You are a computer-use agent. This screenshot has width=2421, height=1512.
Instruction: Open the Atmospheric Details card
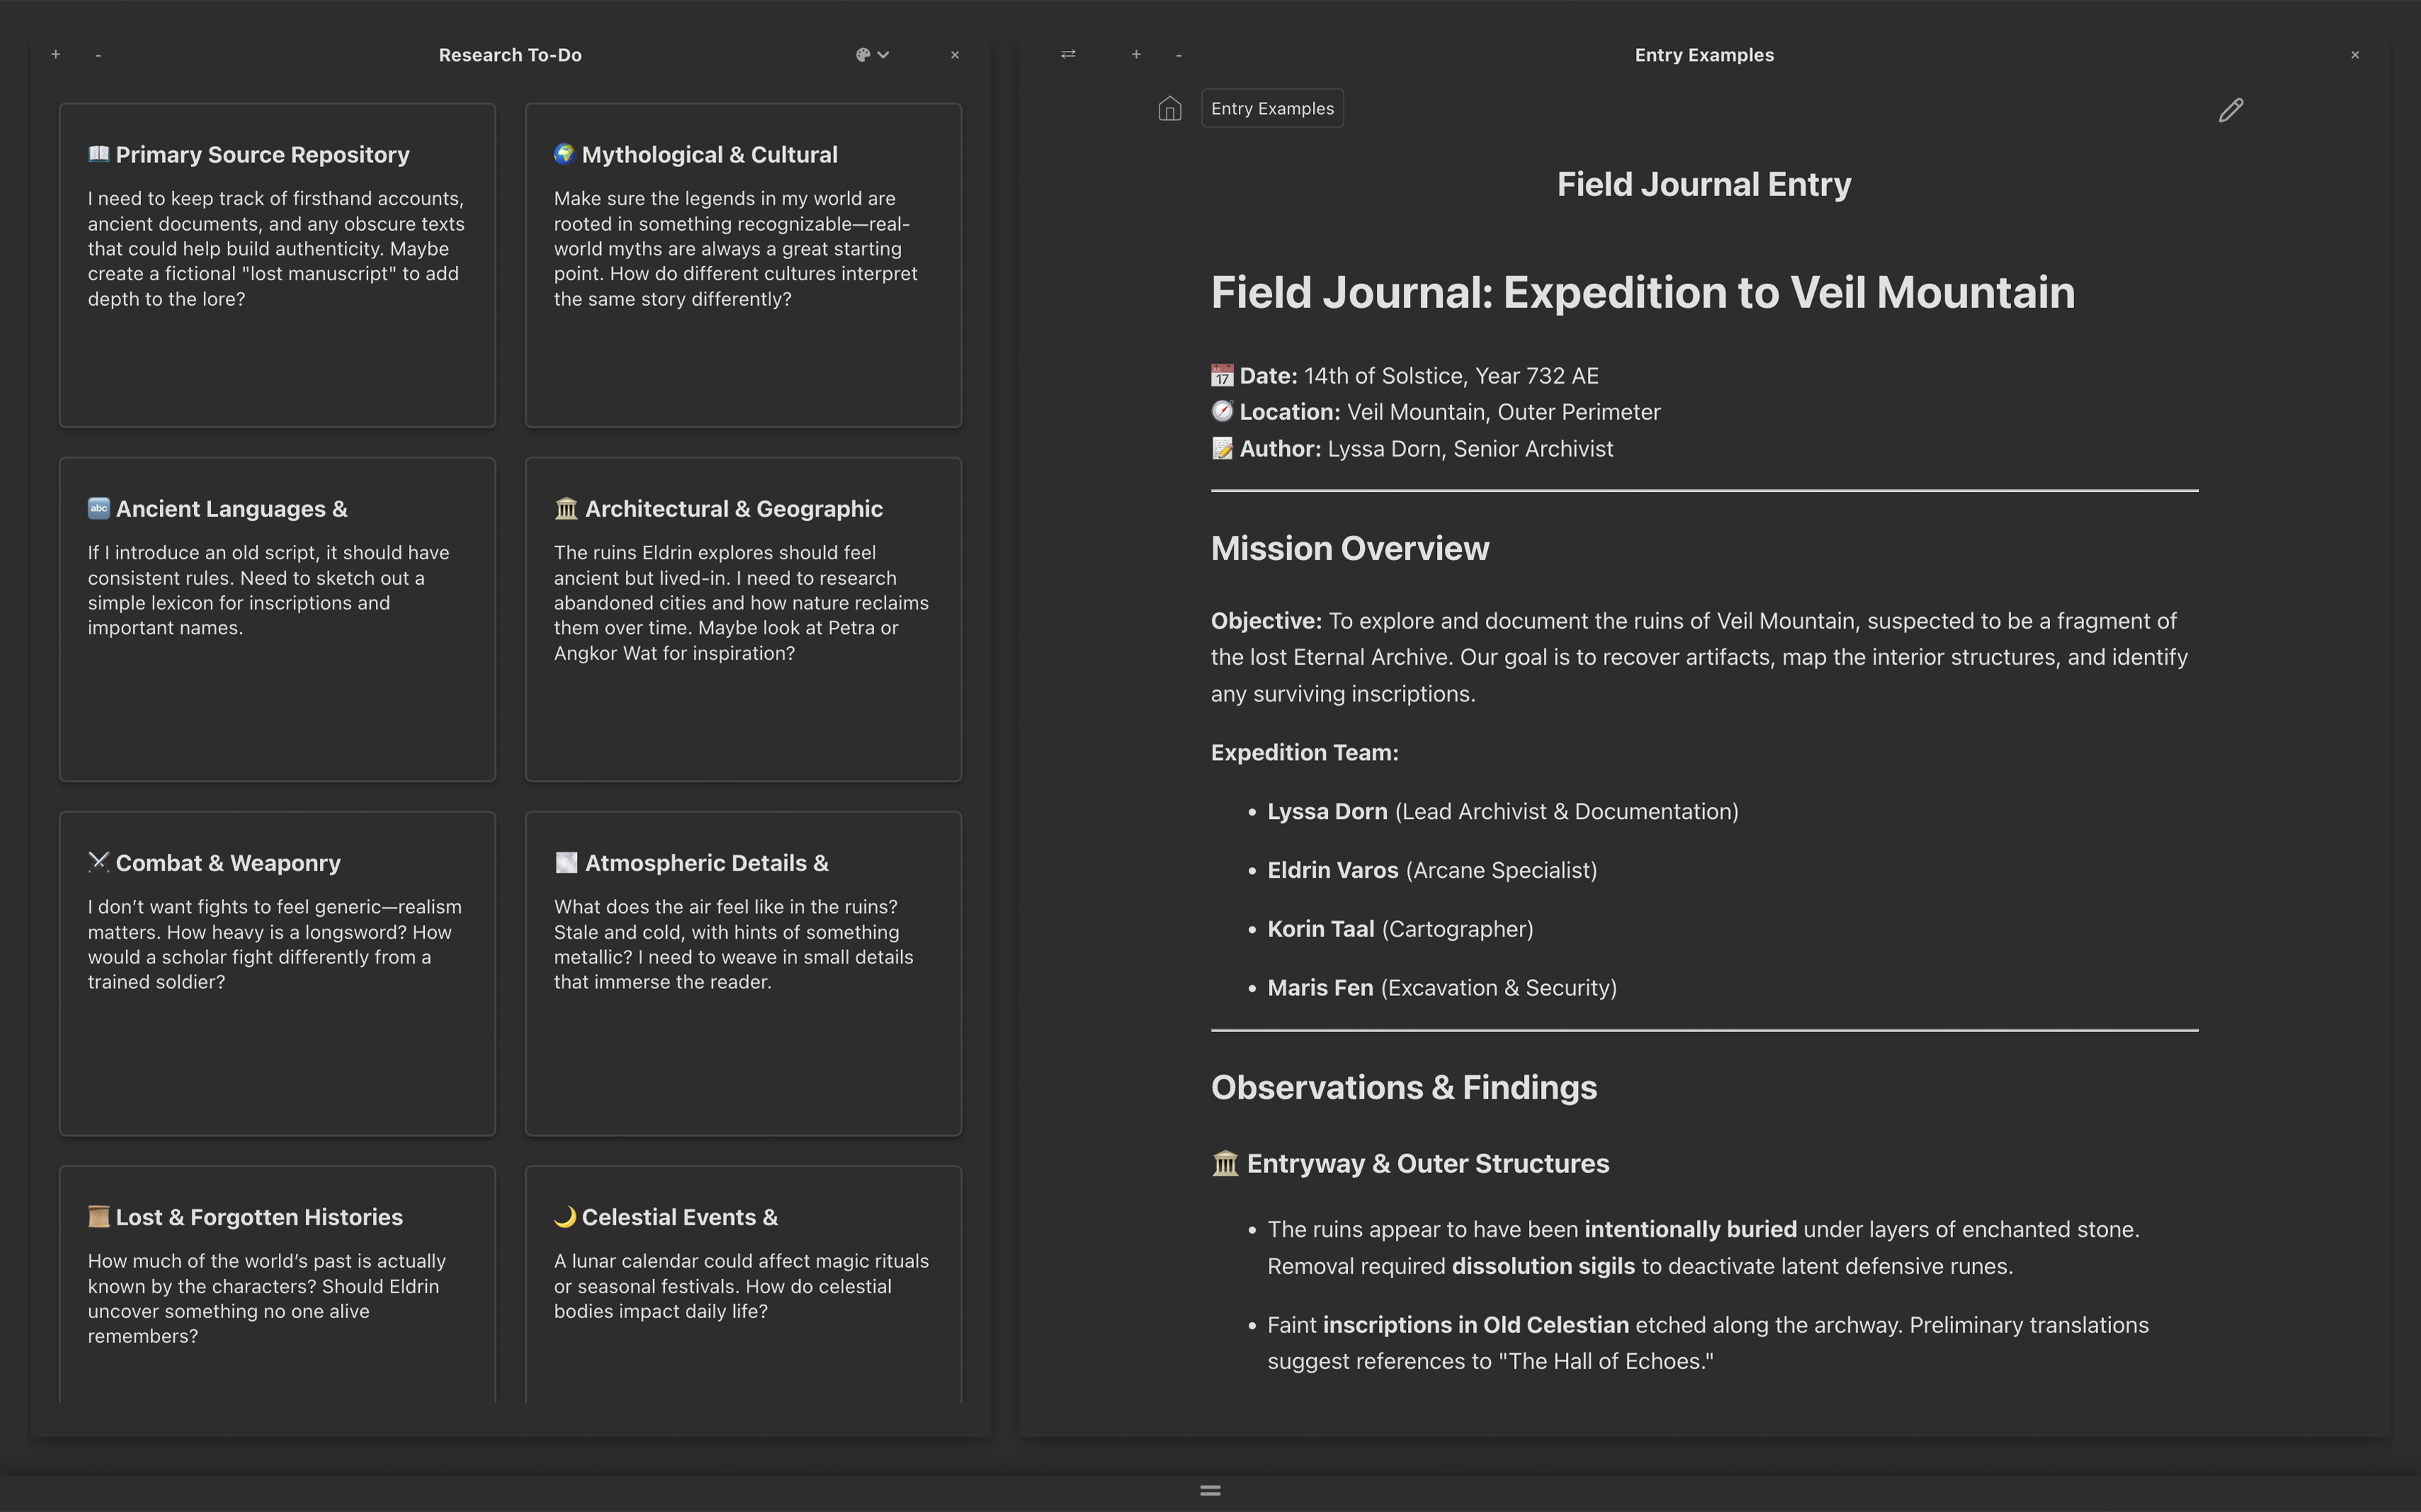click(x=743, y=973)
